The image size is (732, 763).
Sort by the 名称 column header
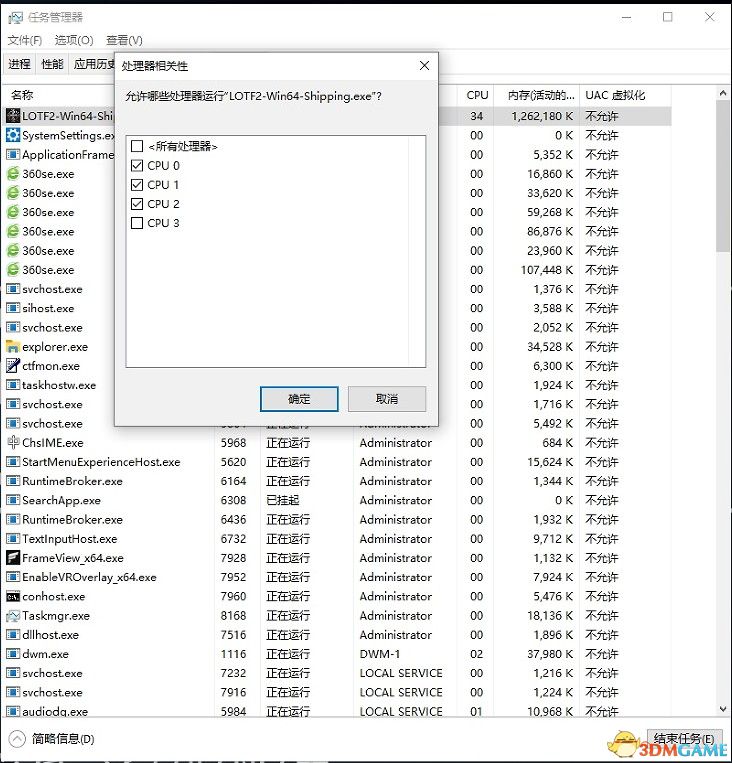pos(58,95)
